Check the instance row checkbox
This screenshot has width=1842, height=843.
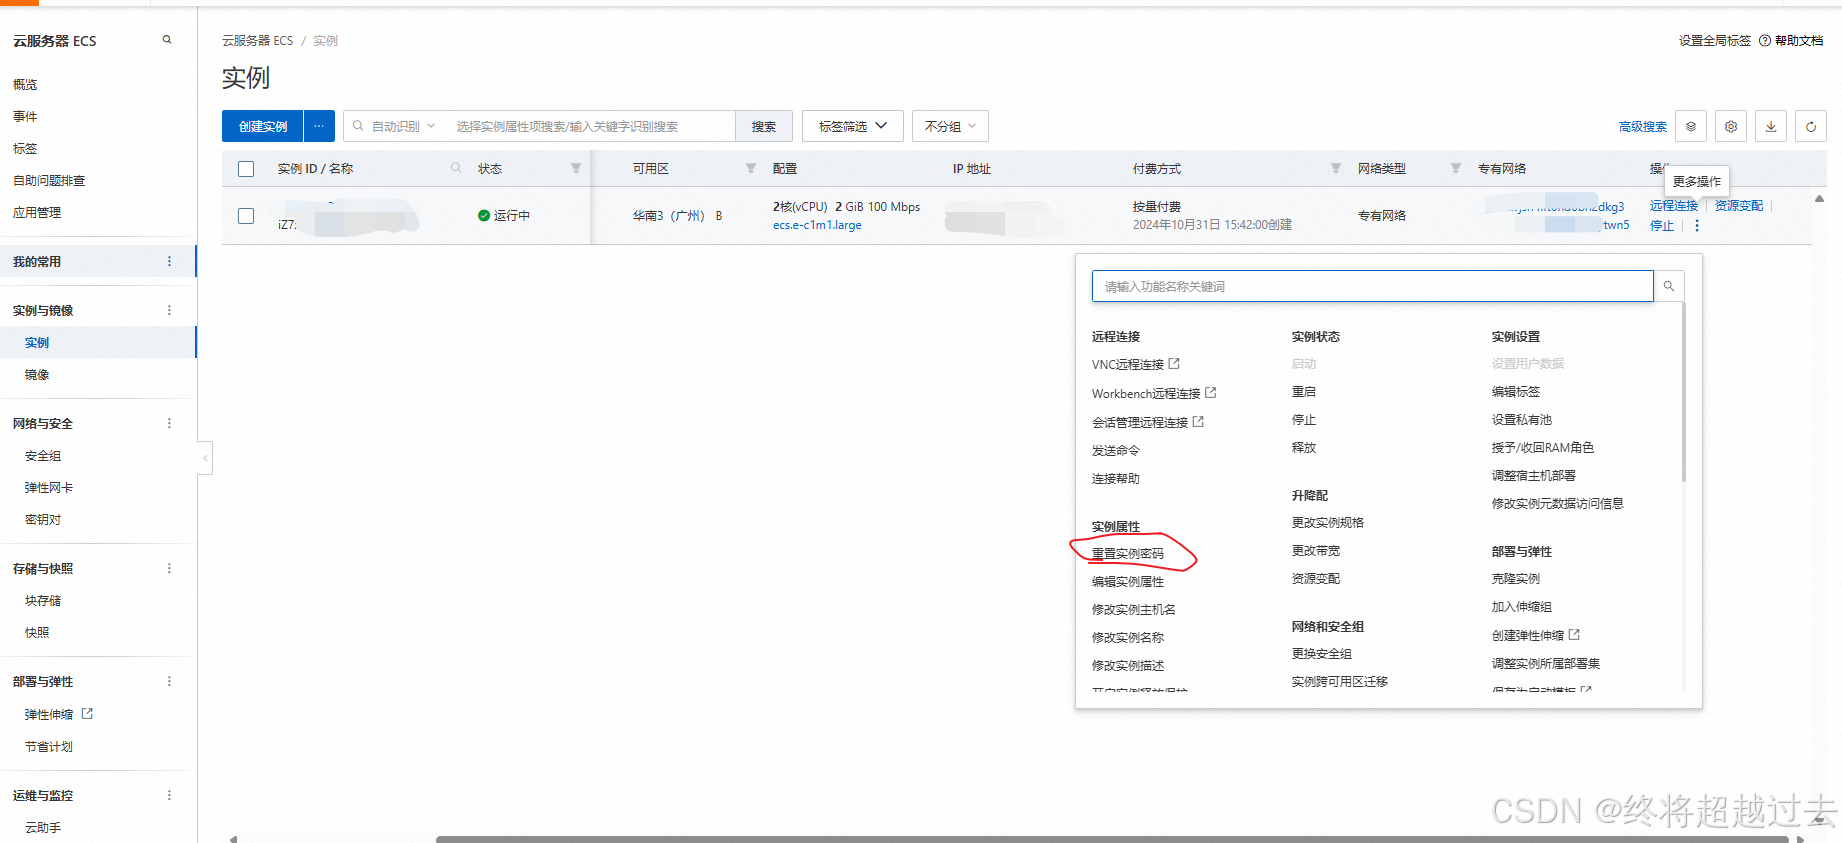246,216
